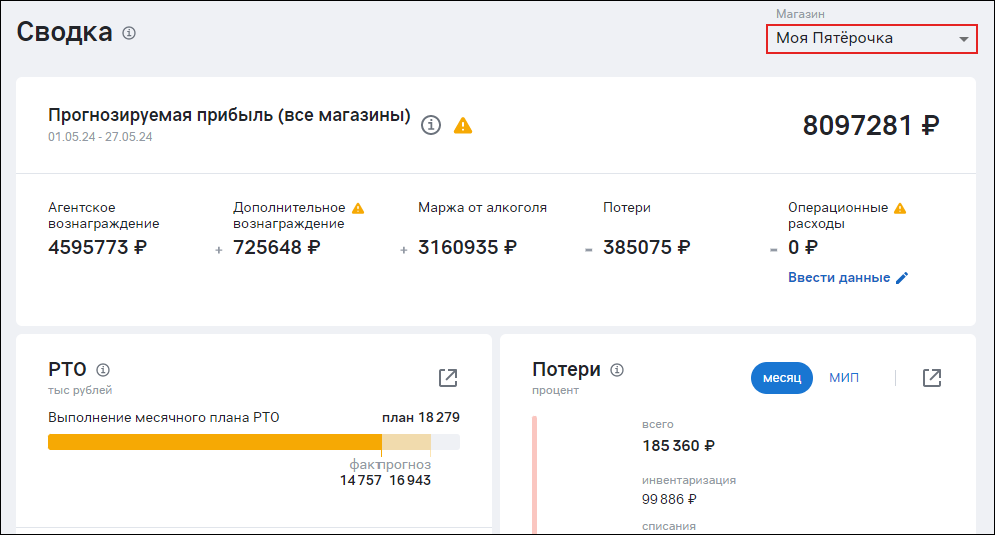Open the Потери card in external view
Viewport: 995px width, 535px height.
click(932, 377)
